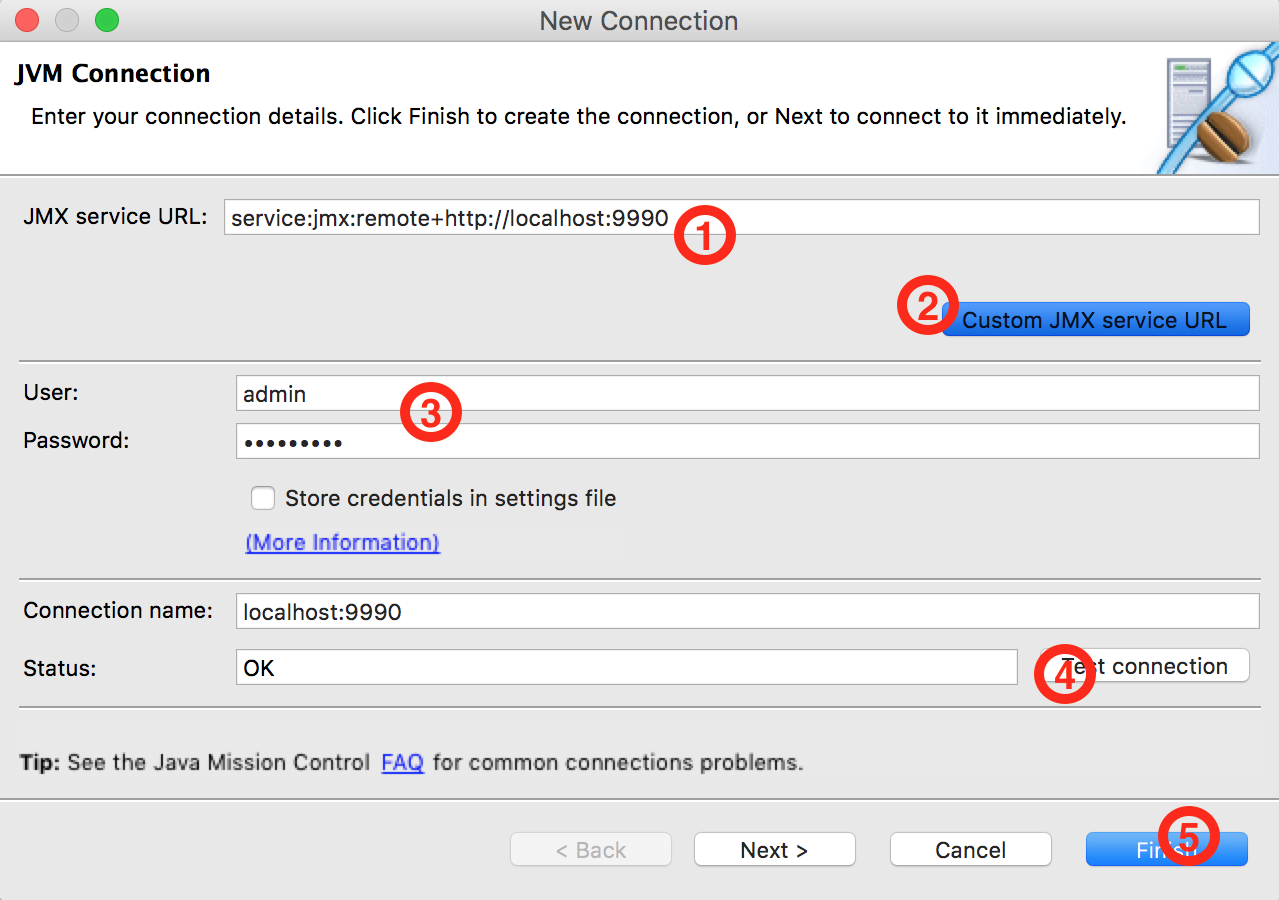Click the red numbered badge 3
1279x900 pixels.
coord(431,411)
